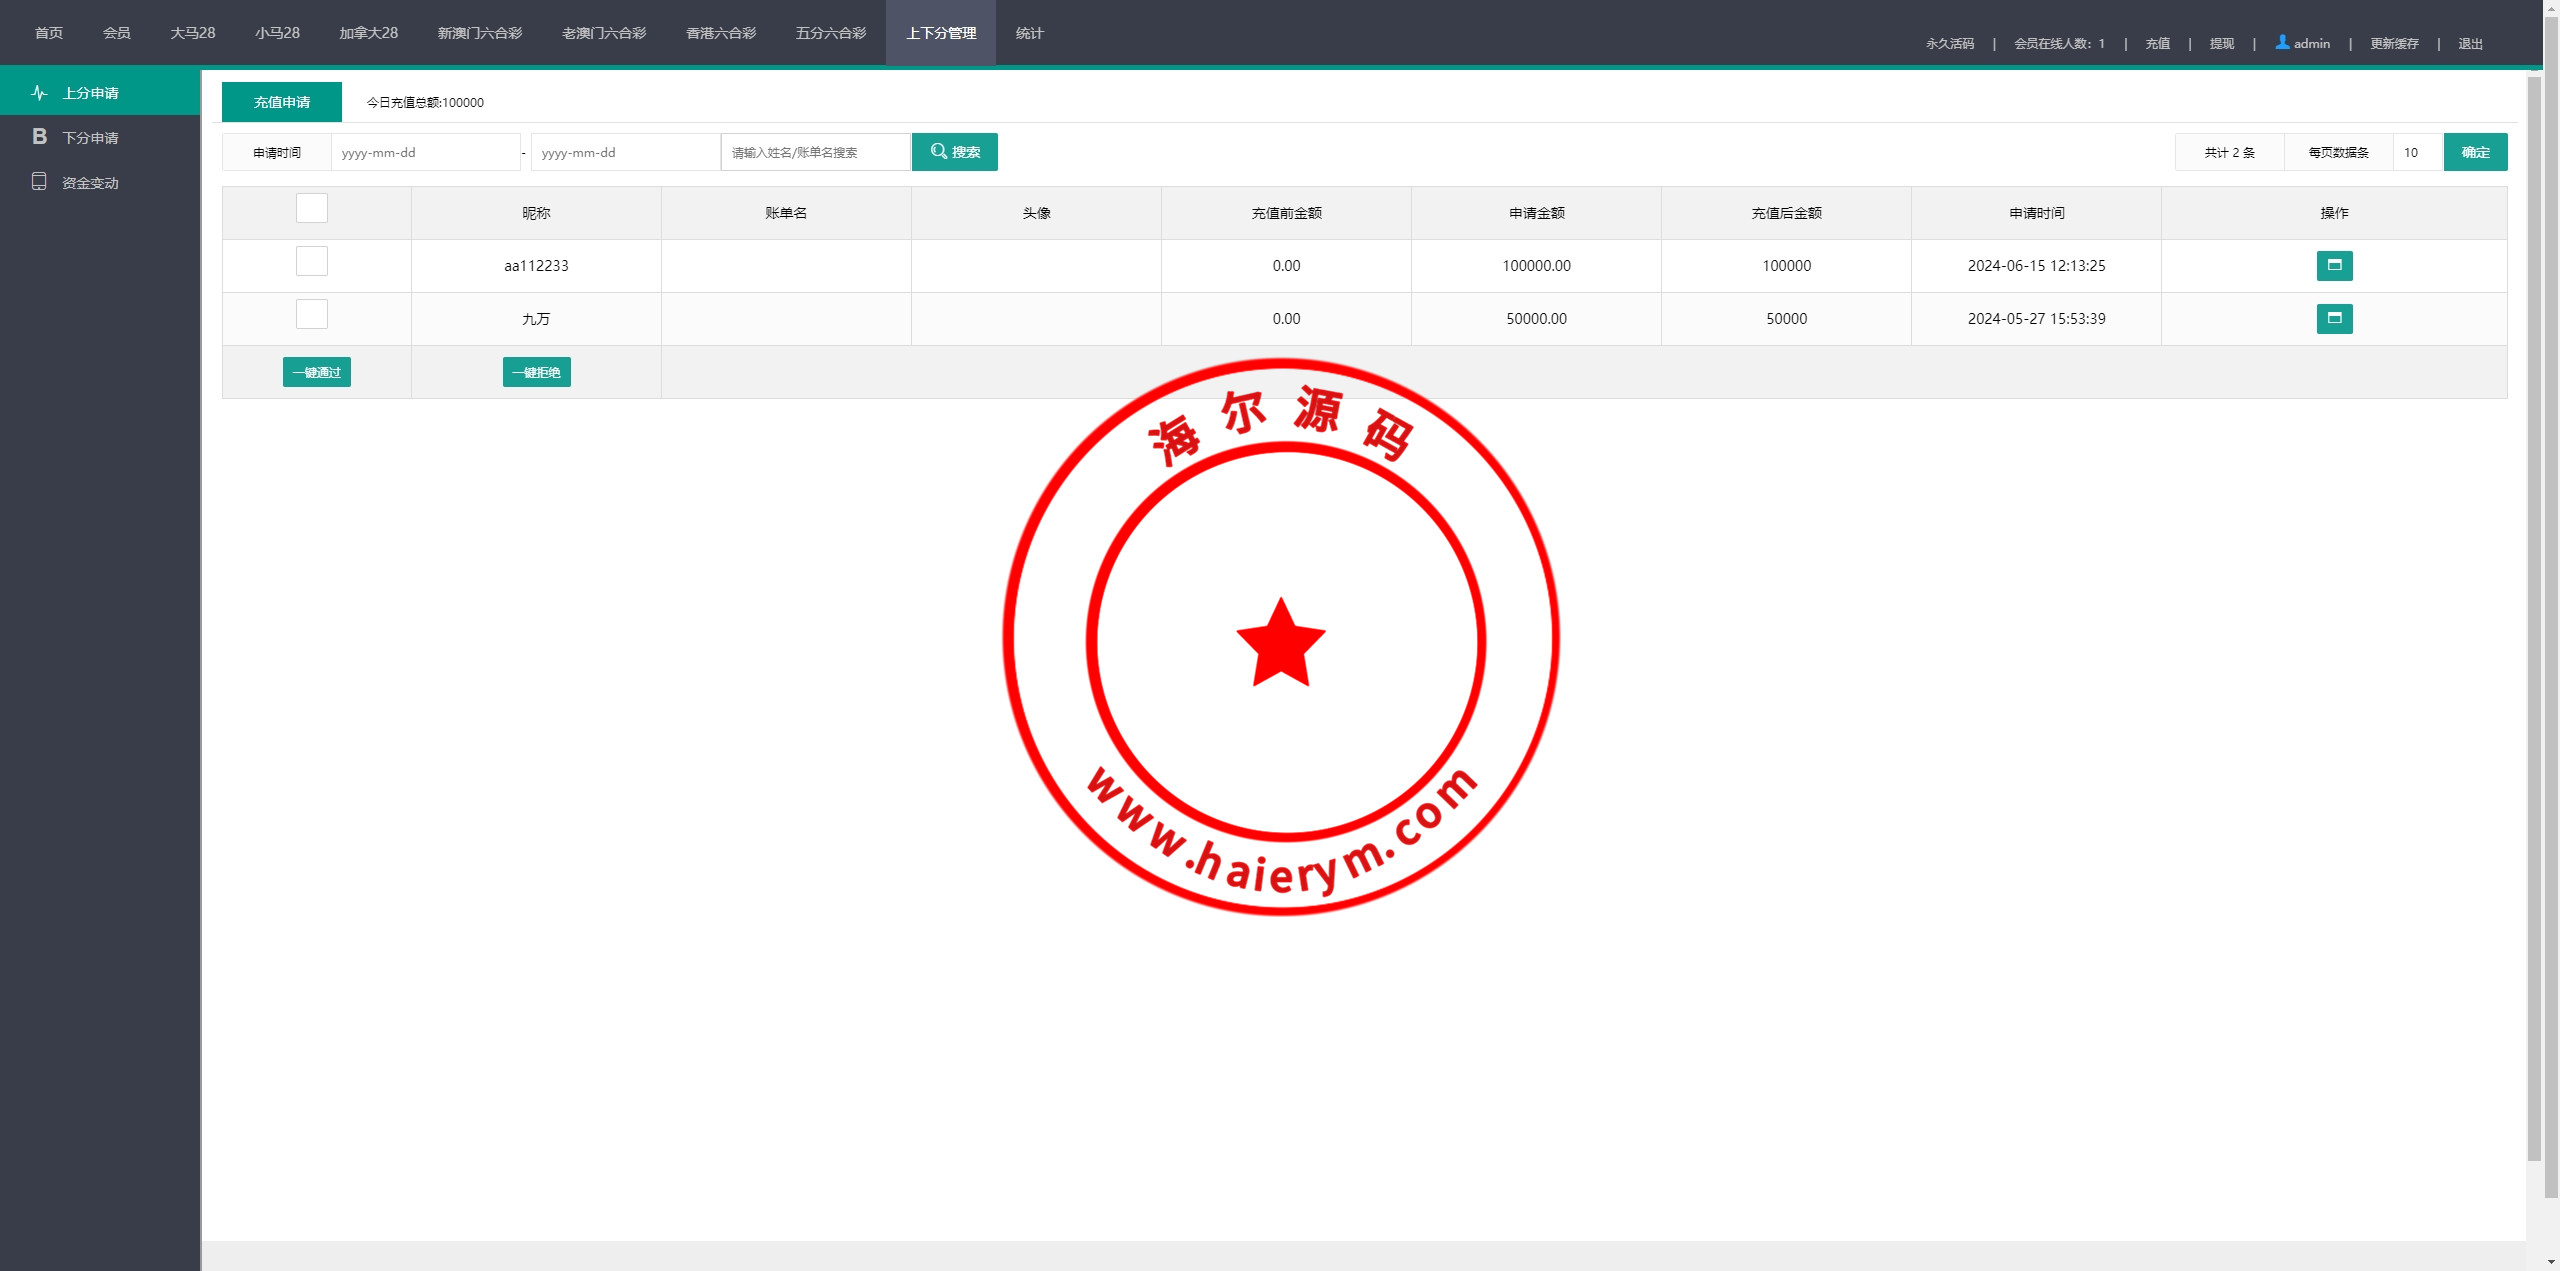Viewport: 2560px width, 1271px height.
Task: Open the action icon for the aa112233 row
Action: tap(2334, 265)
